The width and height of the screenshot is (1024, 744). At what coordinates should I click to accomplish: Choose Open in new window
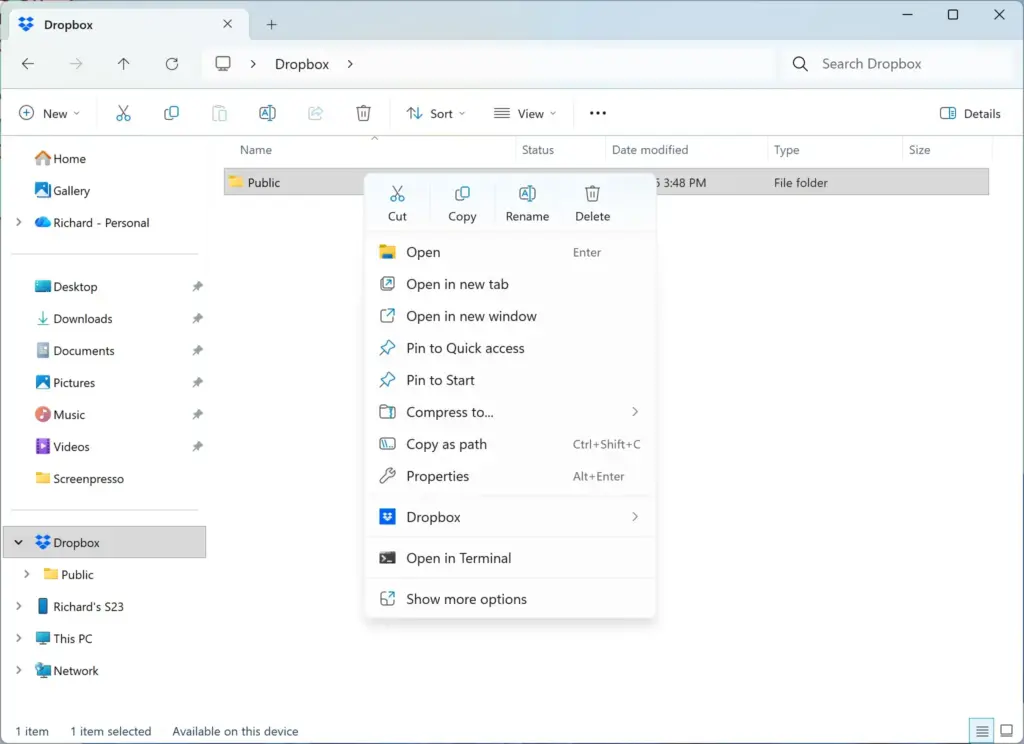point(510,316)
